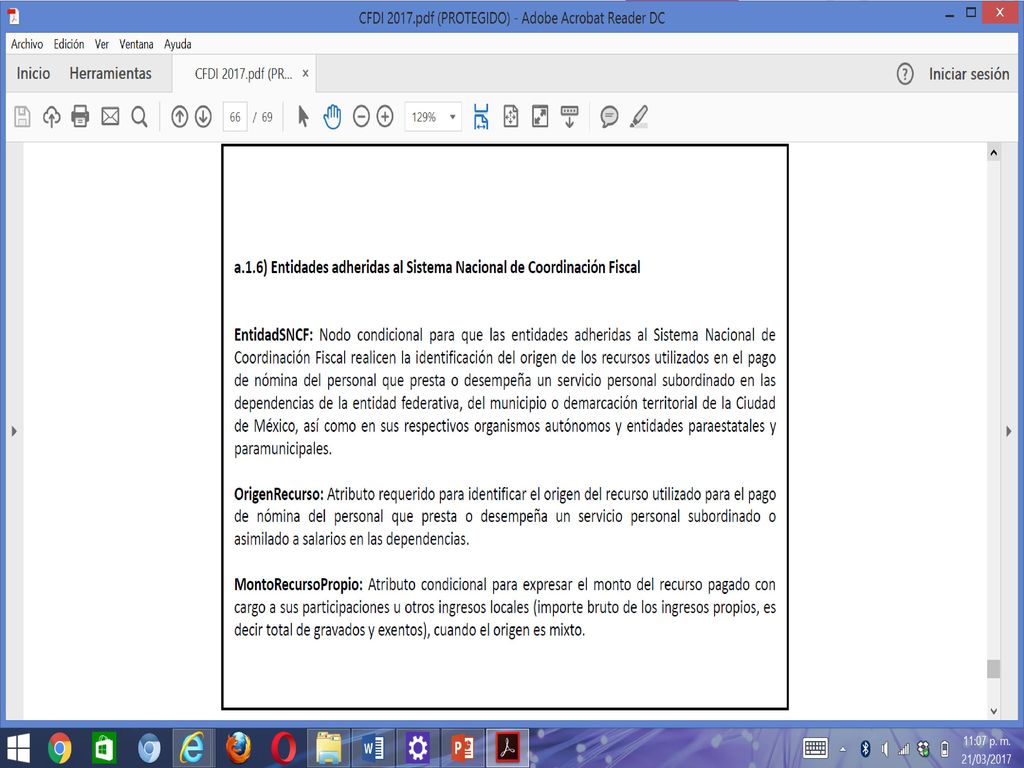Open the Edición menu
The width and height of the screenshot is (1024, 768).
click(69, 44)
